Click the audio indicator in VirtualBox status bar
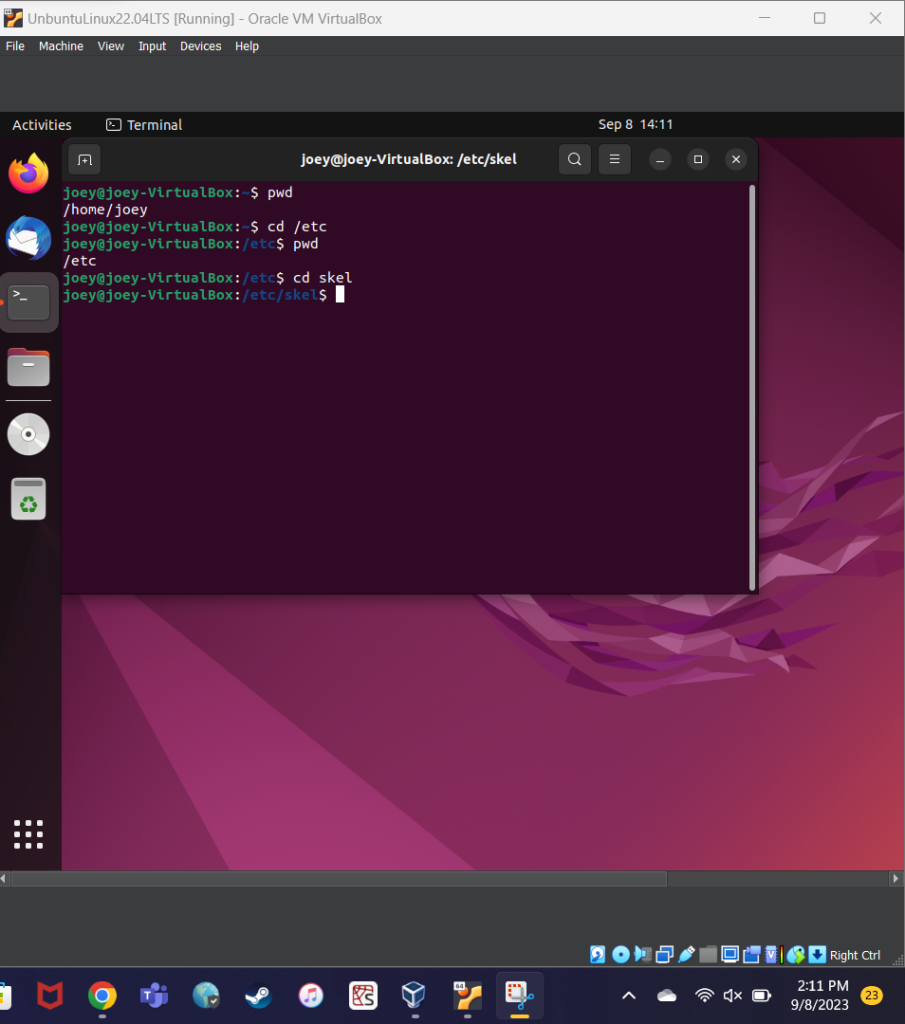Screen dimensions: 905x1024 click(643, 955)
